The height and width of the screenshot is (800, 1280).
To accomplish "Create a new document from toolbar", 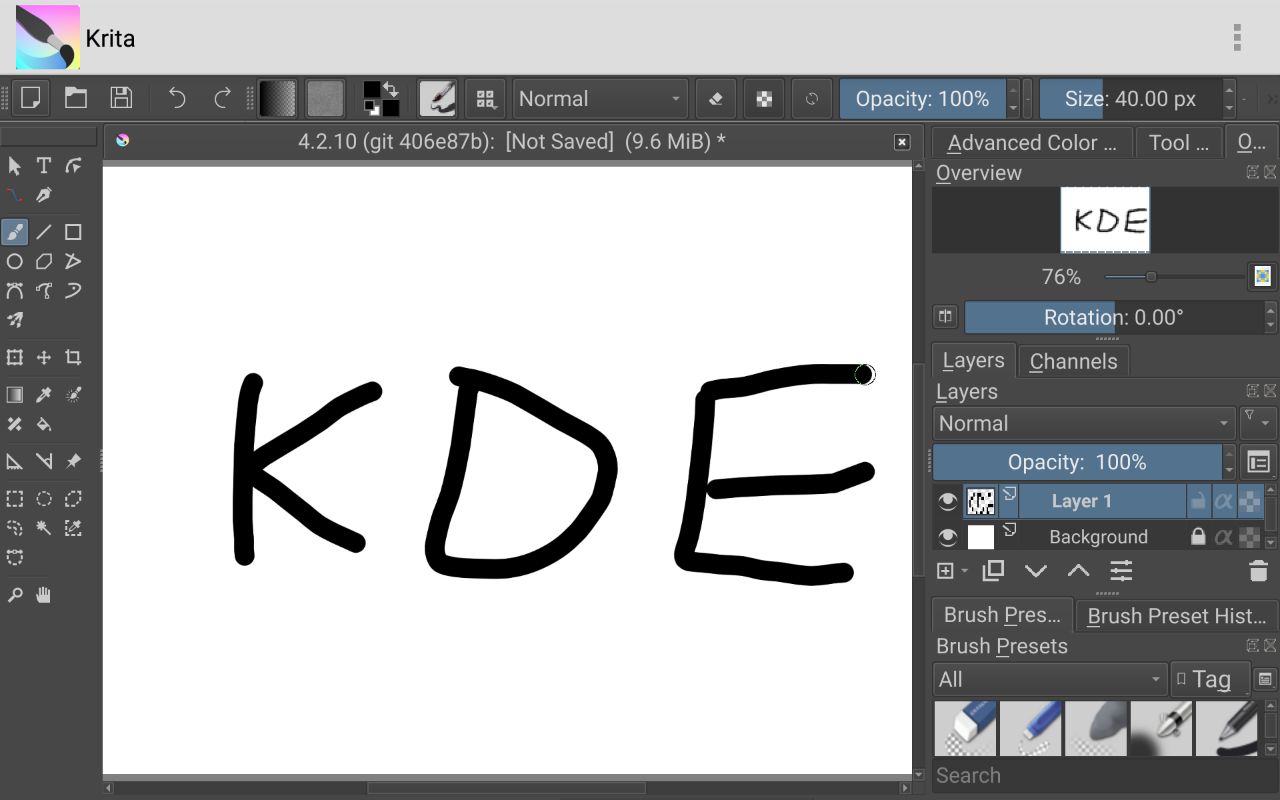I will pos(31,98).
